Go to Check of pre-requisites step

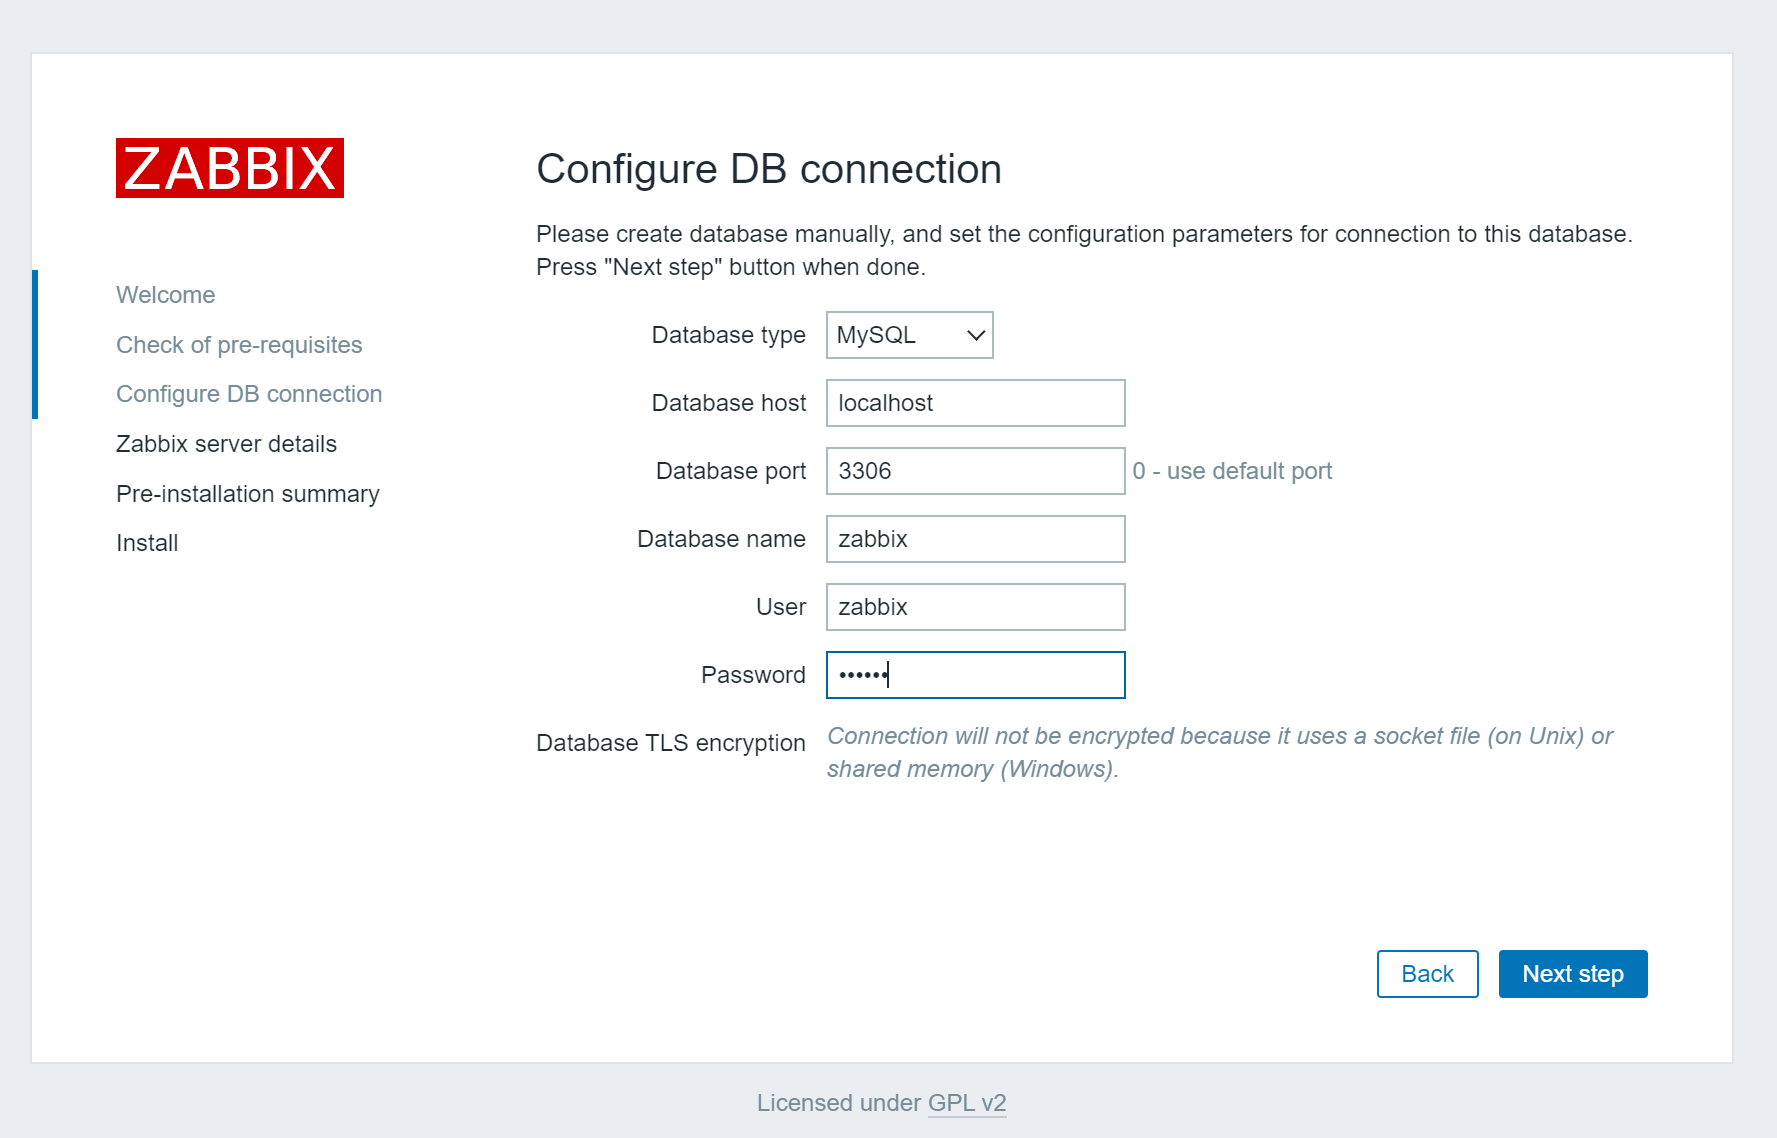[x=239, y=345]
